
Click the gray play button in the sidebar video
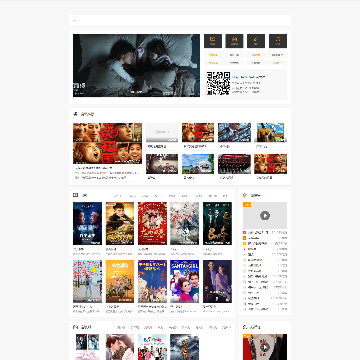[x=265, y=215]
